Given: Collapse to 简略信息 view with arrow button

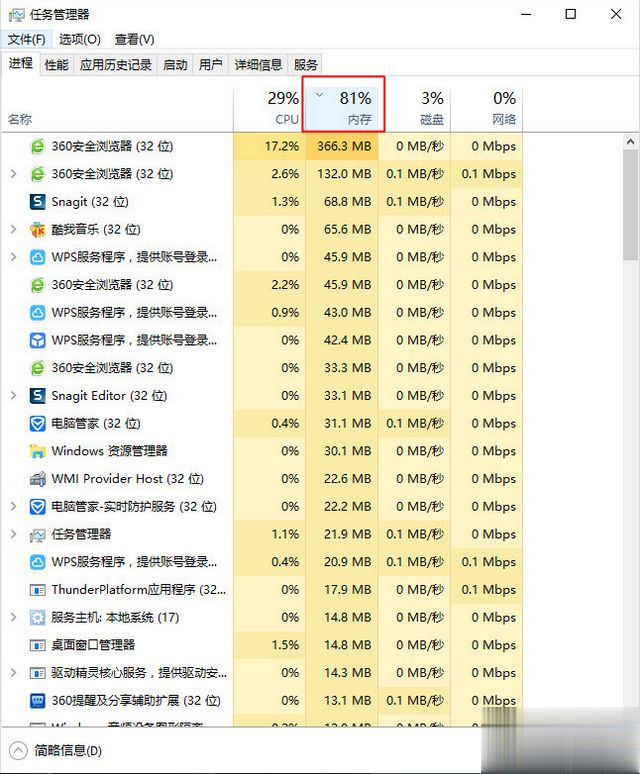Looking at the screenshot, I should pyautogui.click(x=18, y=751).
